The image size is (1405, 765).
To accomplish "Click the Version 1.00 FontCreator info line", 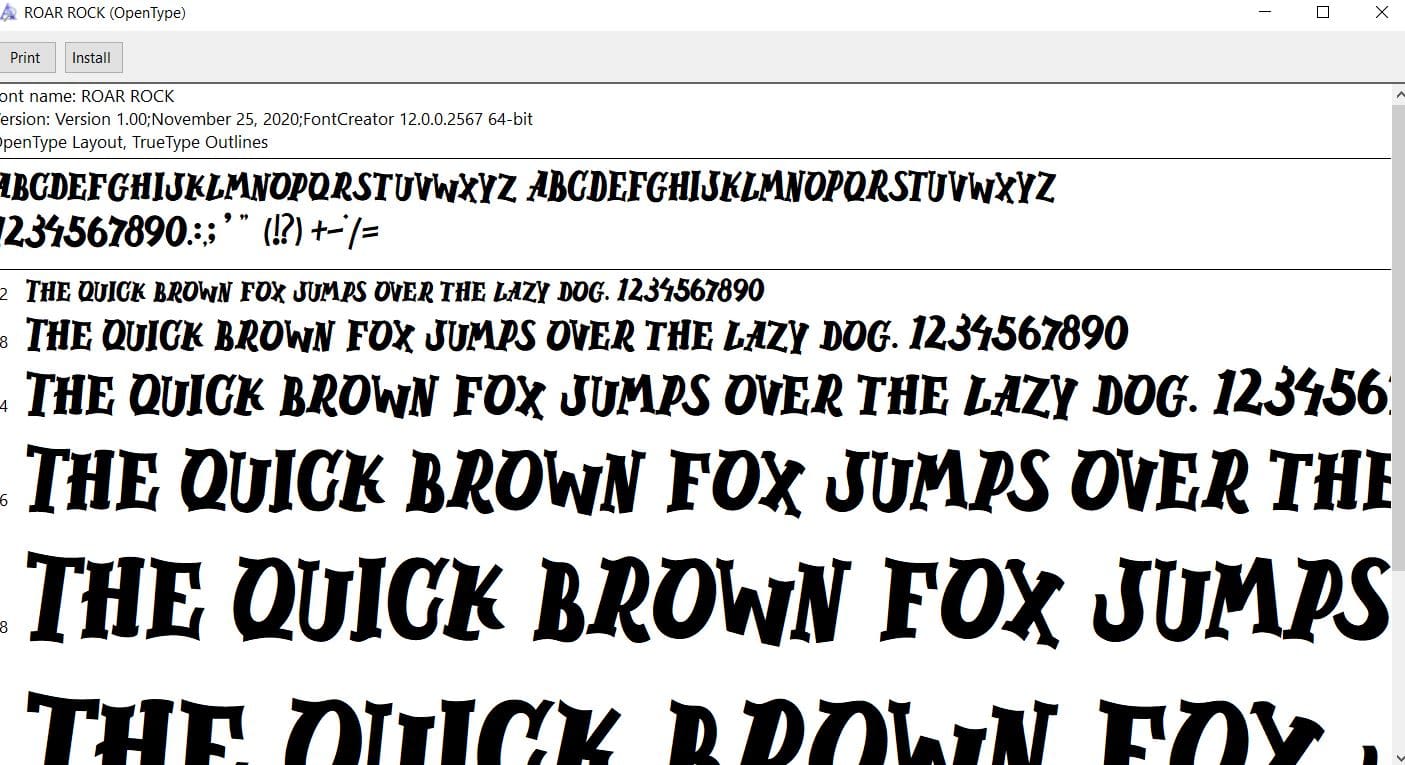I will (265, 119).
